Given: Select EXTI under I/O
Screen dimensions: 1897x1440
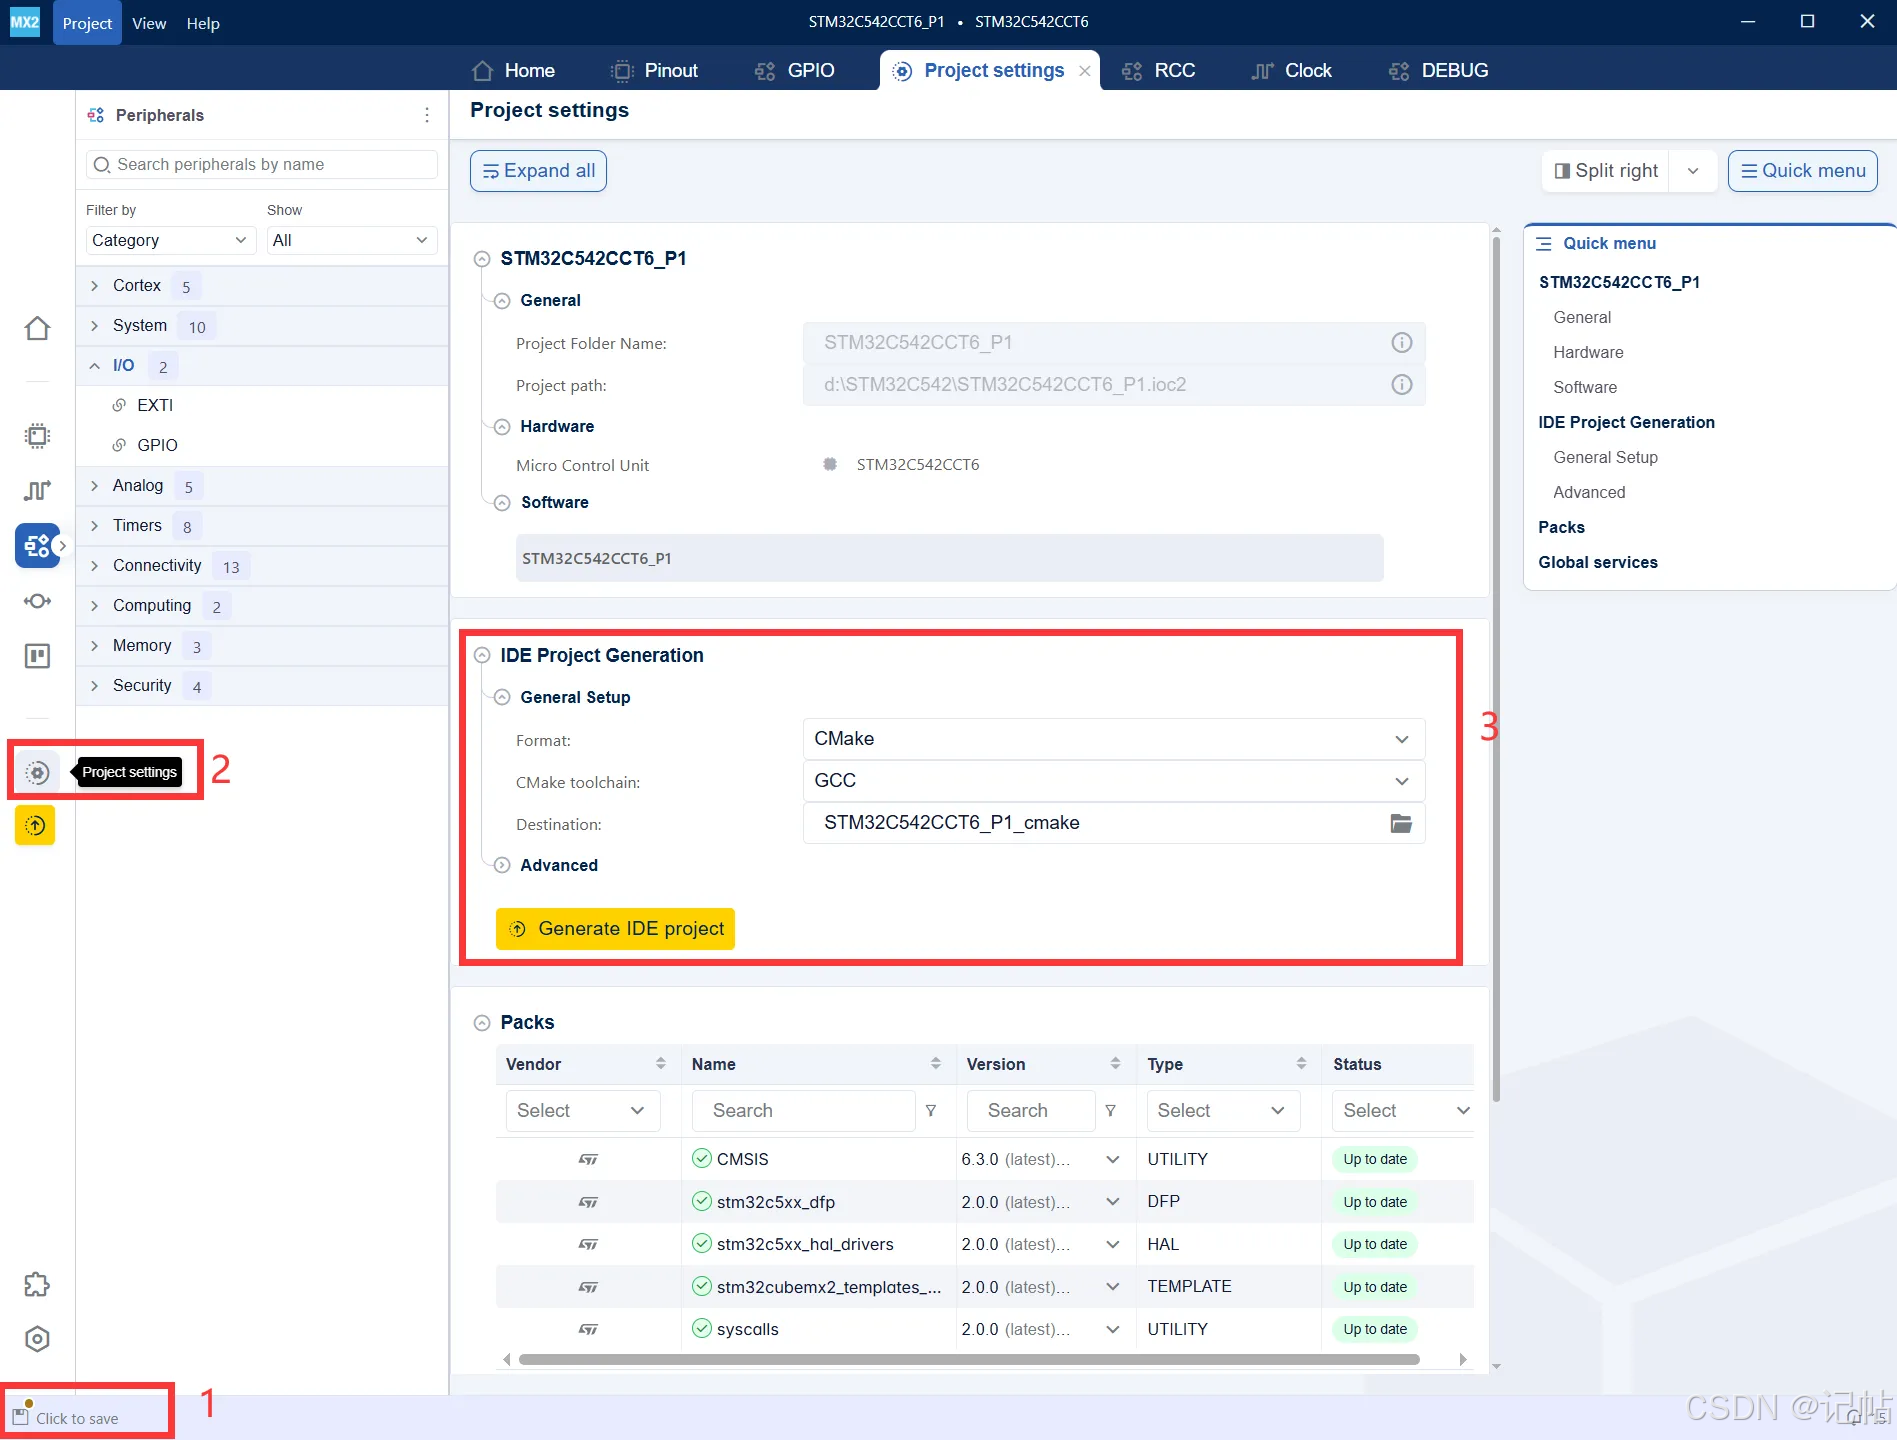Looking at the screenshot, I should [x=155, y=405].
